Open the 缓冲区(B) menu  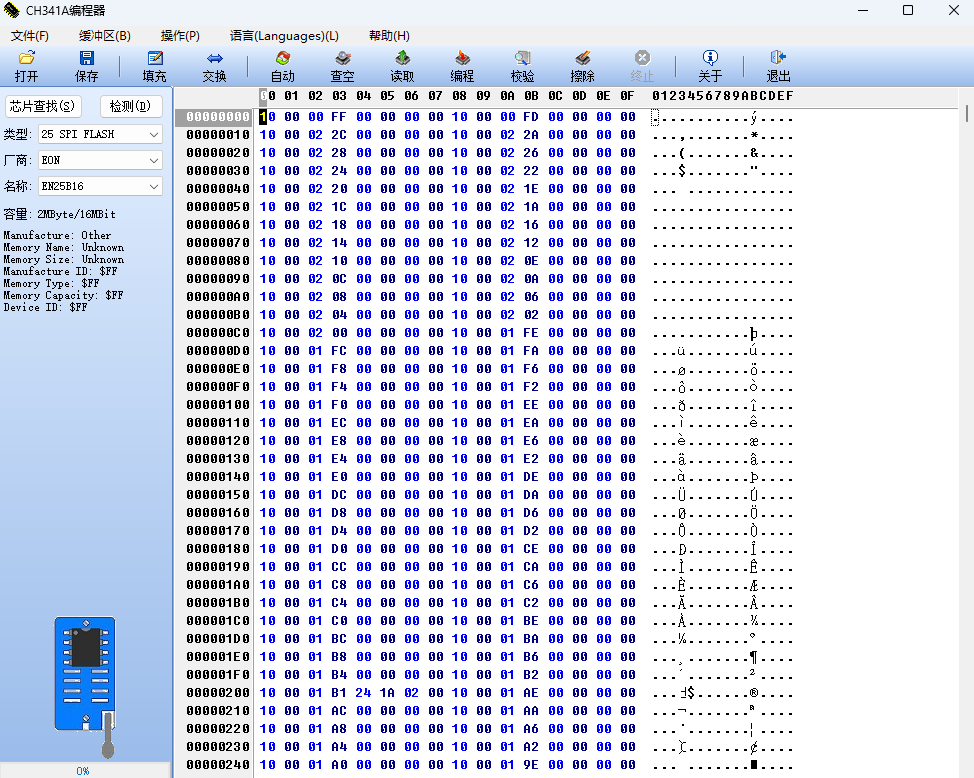[x=104, y=35]
